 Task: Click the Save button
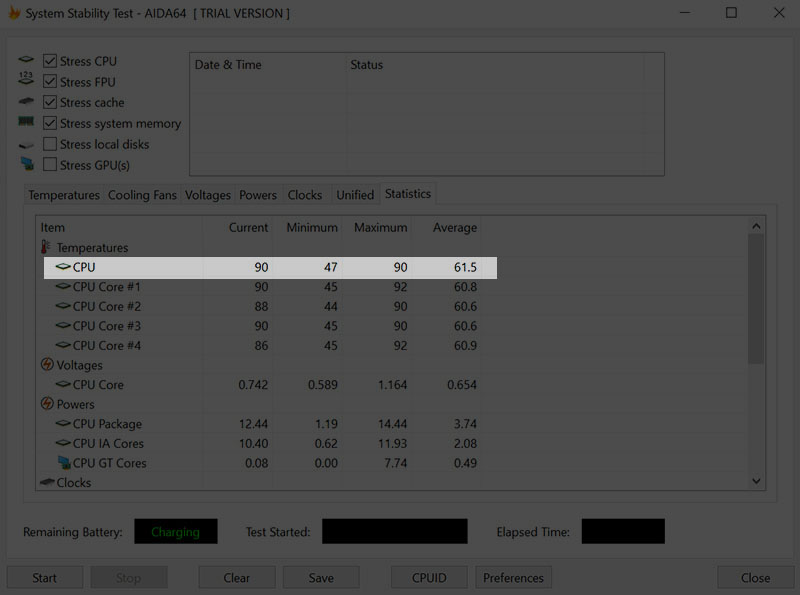pos(321,578)
